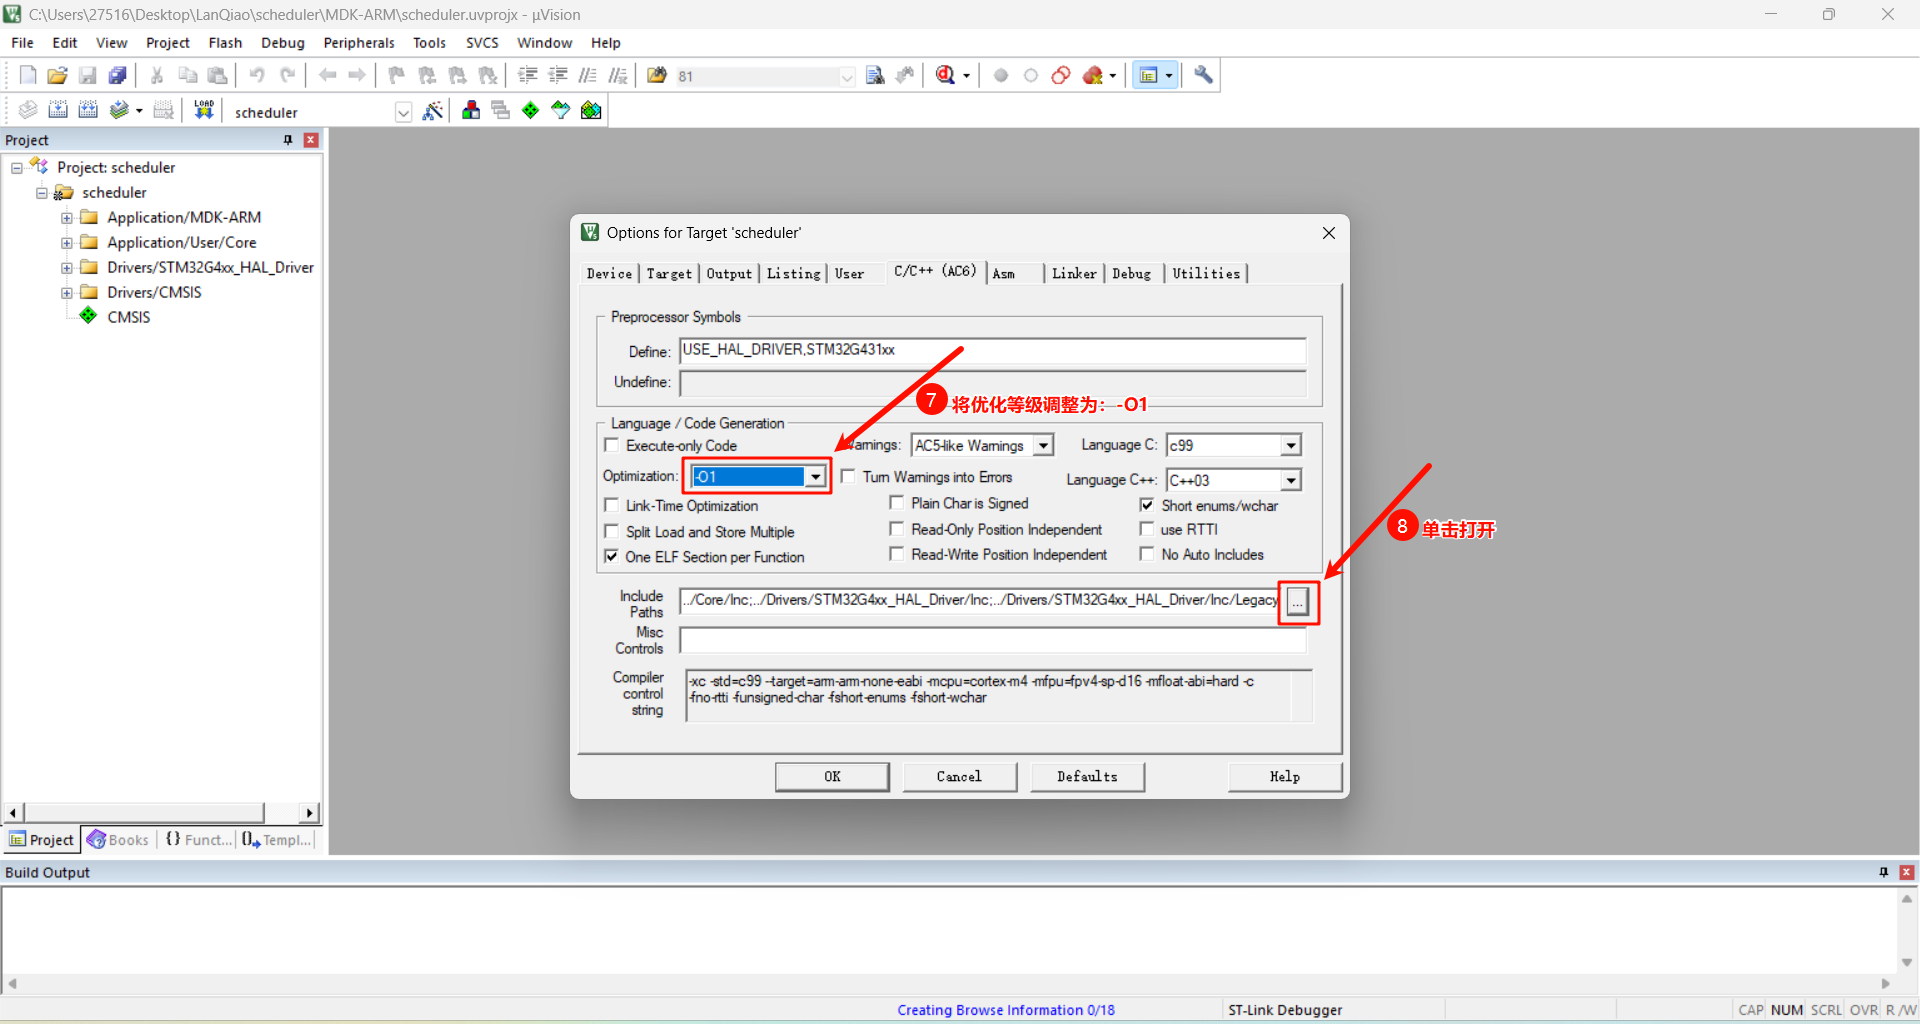This screenshot has height=1024, width=1920.
Task: Click the Rebuild all target files icon
Action: (88, 110)
